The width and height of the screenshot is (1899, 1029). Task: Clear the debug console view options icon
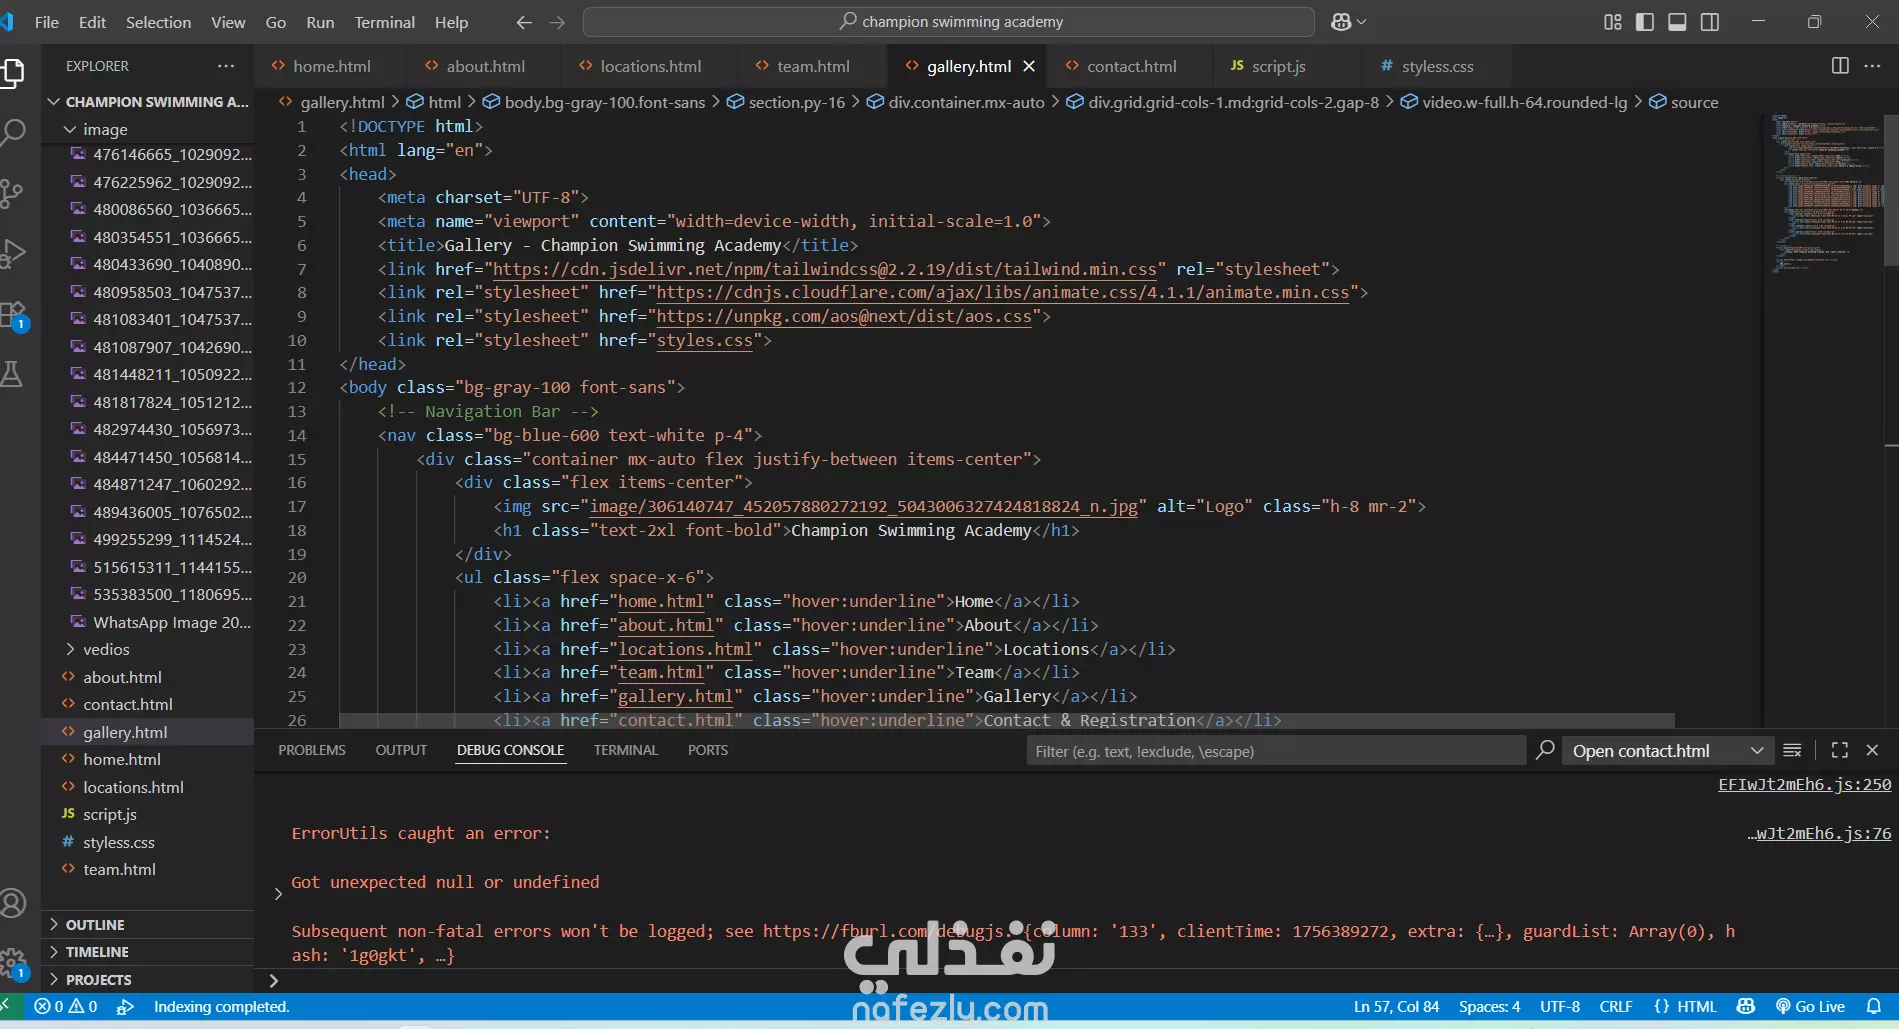pyautogui.click(x=1792, y=750)
